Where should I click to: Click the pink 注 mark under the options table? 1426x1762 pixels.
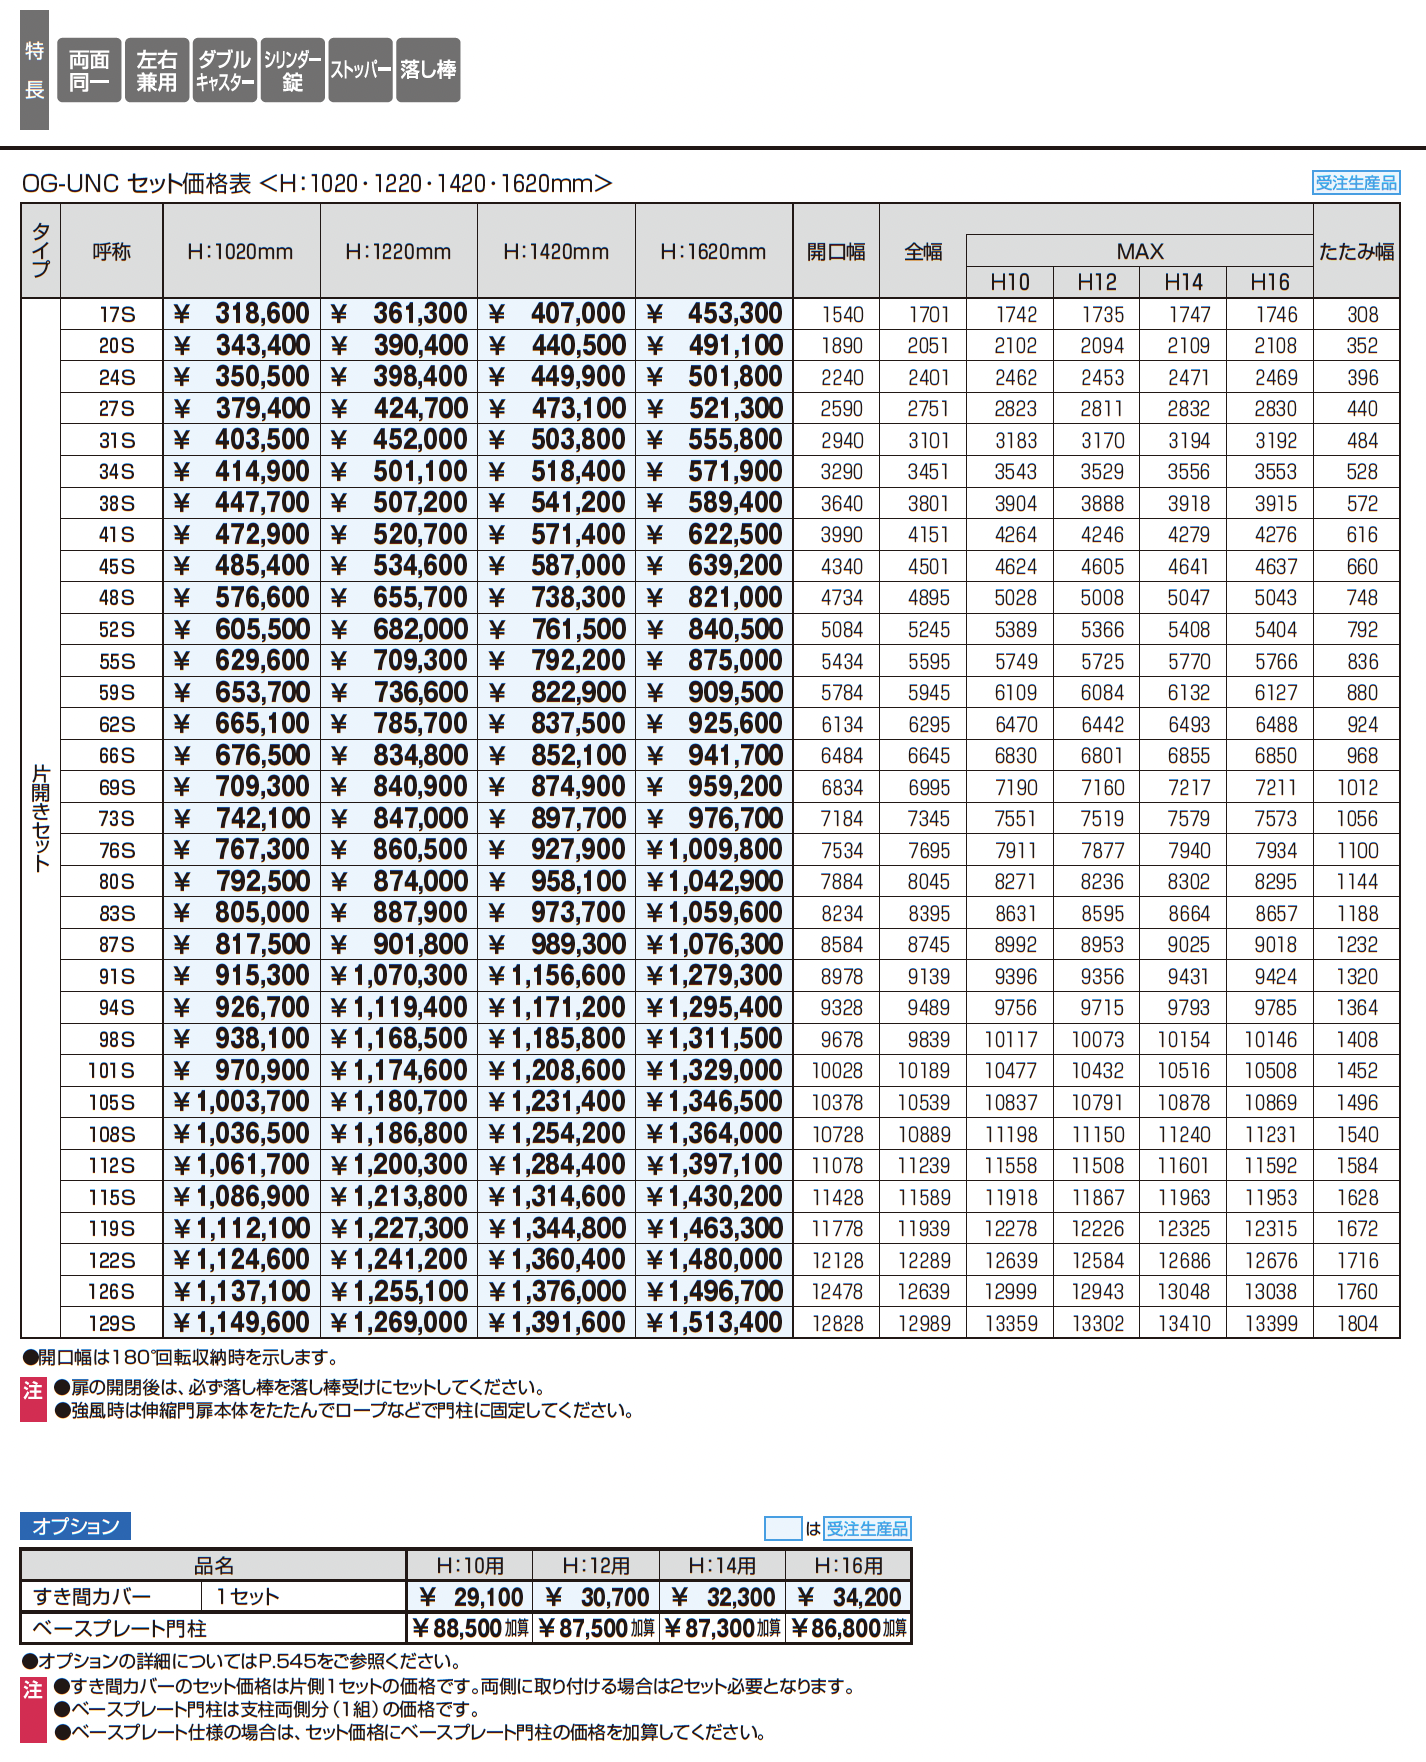(33, 1710)
